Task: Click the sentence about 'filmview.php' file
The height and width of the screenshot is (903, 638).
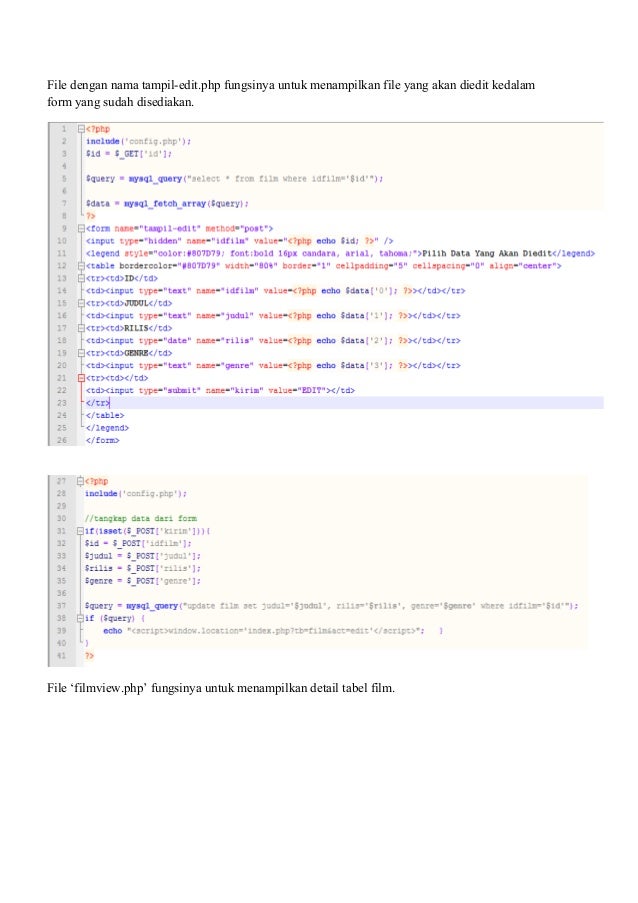Action: coord(221,688)
